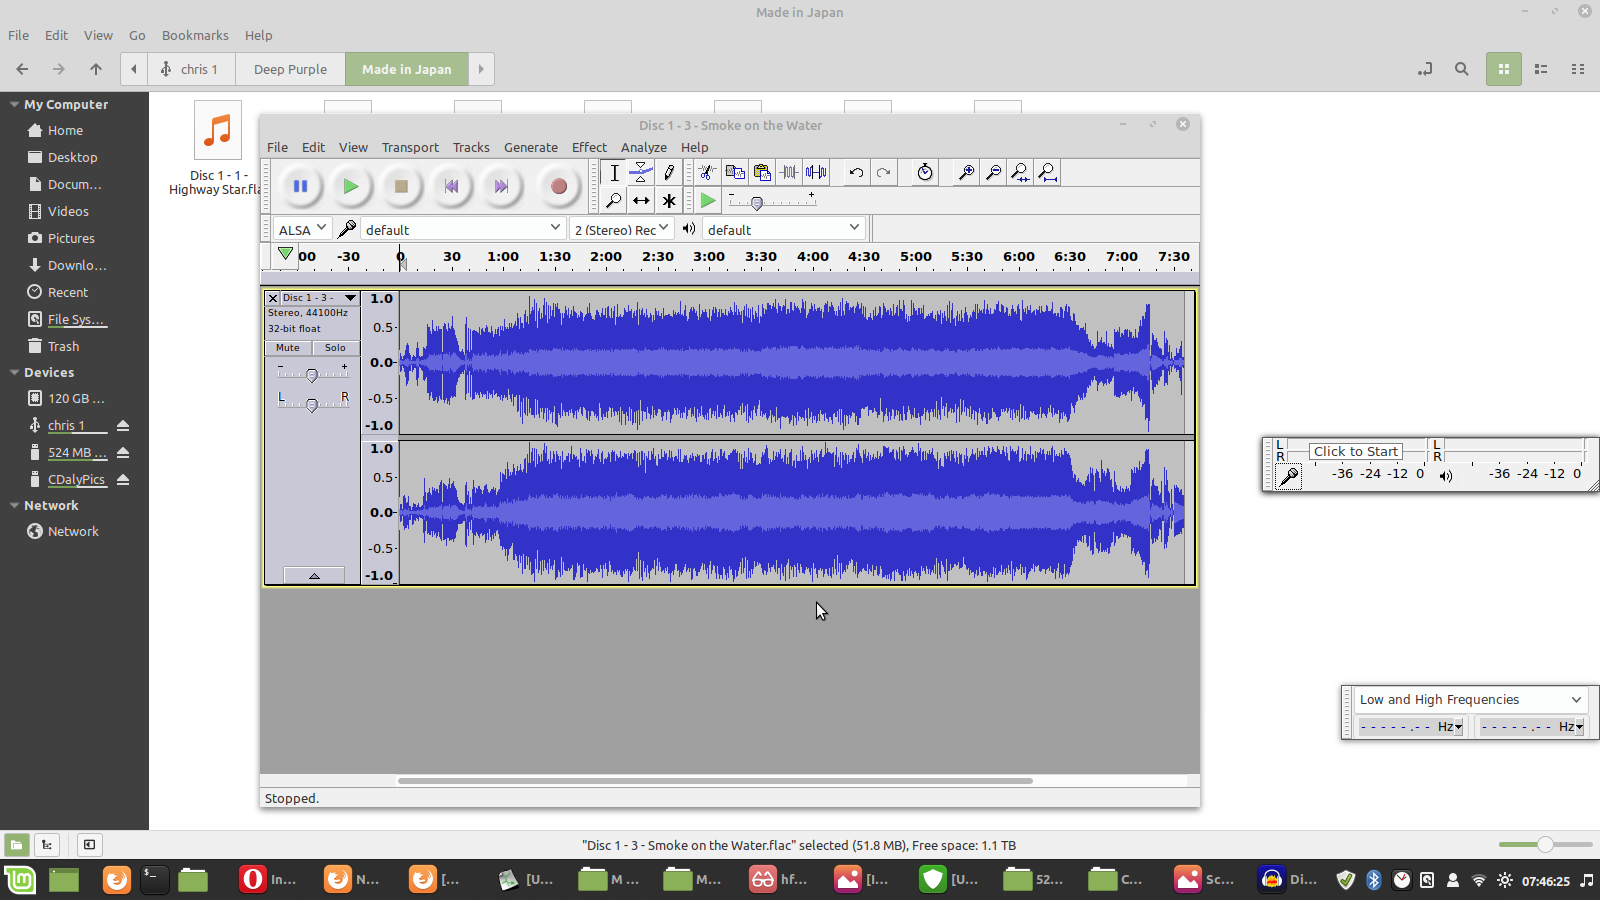The height and width of the screenshot is (900, 1600).
Task: Open the Linux Mint start menu
Action: pos(20,880)
